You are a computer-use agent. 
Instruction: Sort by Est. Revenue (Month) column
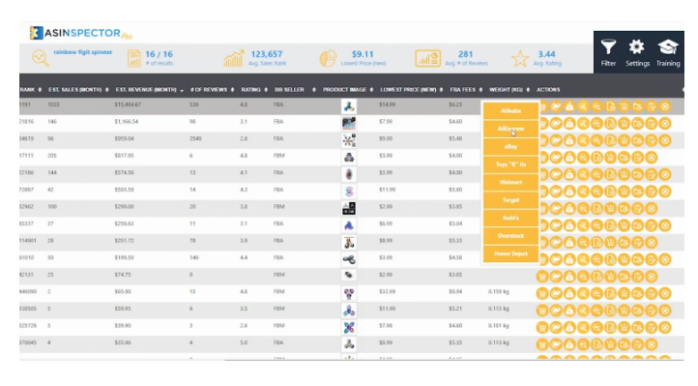pyautogui.click(x=150, y=89)
